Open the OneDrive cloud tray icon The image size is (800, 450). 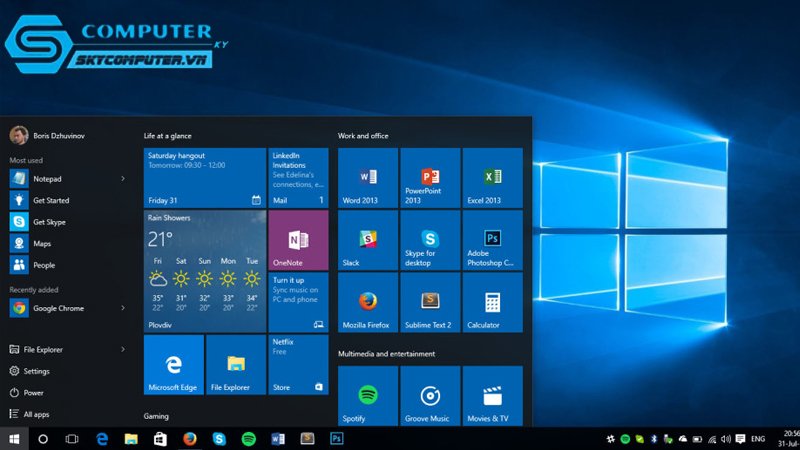(683, 439)
